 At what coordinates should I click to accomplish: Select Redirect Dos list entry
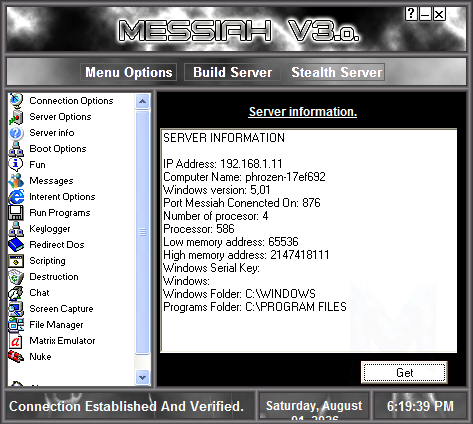[x=57, y=245]
